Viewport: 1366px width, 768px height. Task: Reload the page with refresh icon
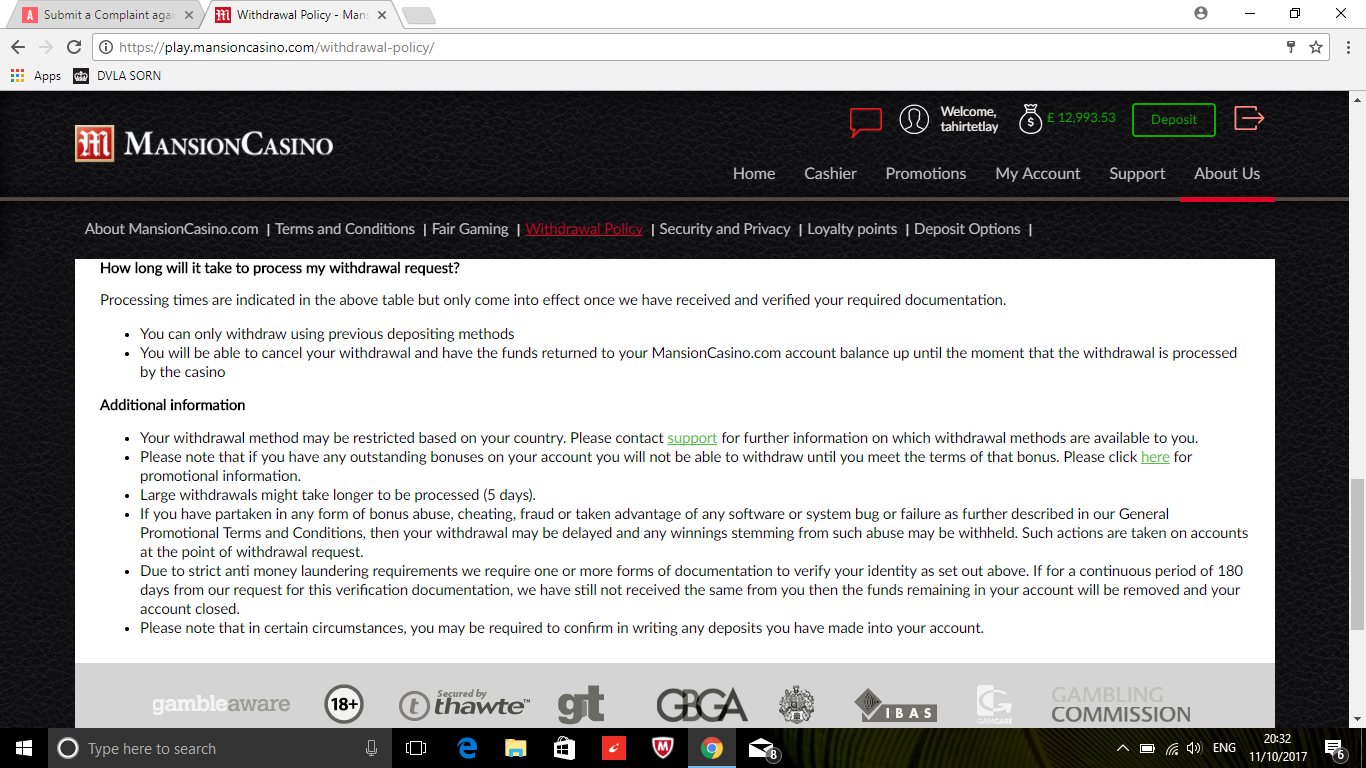pos(74,47)
